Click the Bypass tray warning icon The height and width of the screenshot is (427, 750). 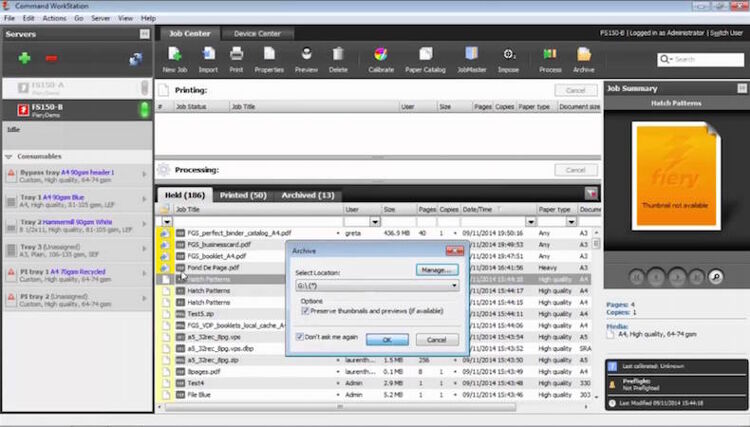tap(11, 175)
